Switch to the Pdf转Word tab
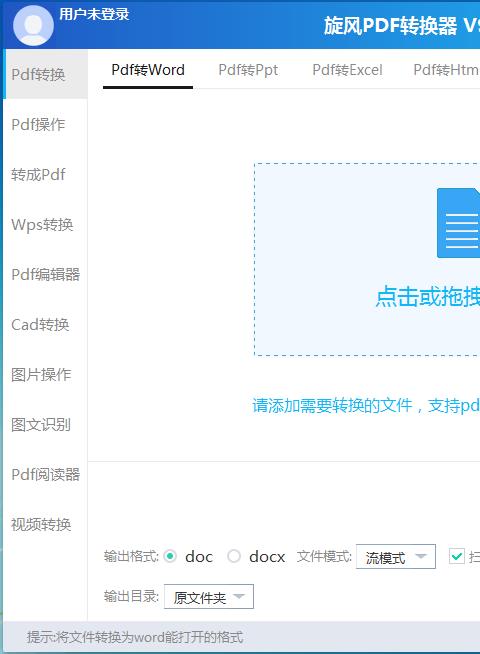480x654 pixels. (148, 70)
